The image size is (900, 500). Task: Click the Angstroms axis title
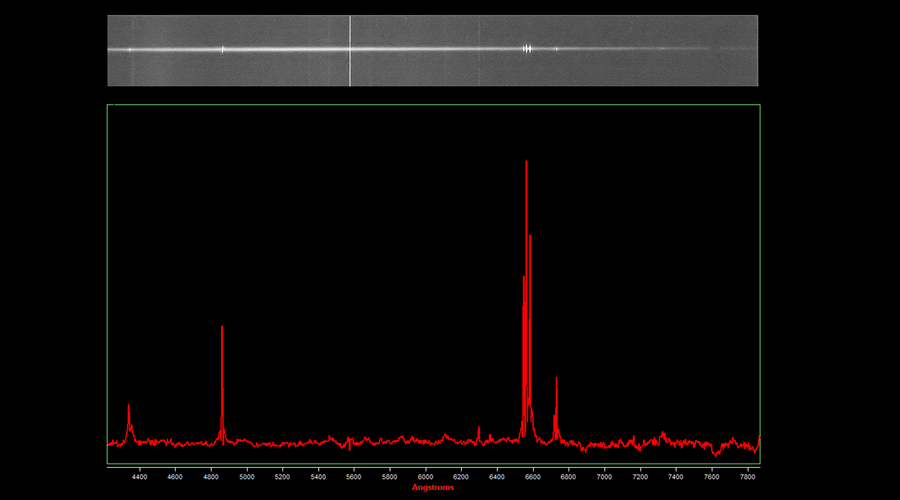[433, 488]
